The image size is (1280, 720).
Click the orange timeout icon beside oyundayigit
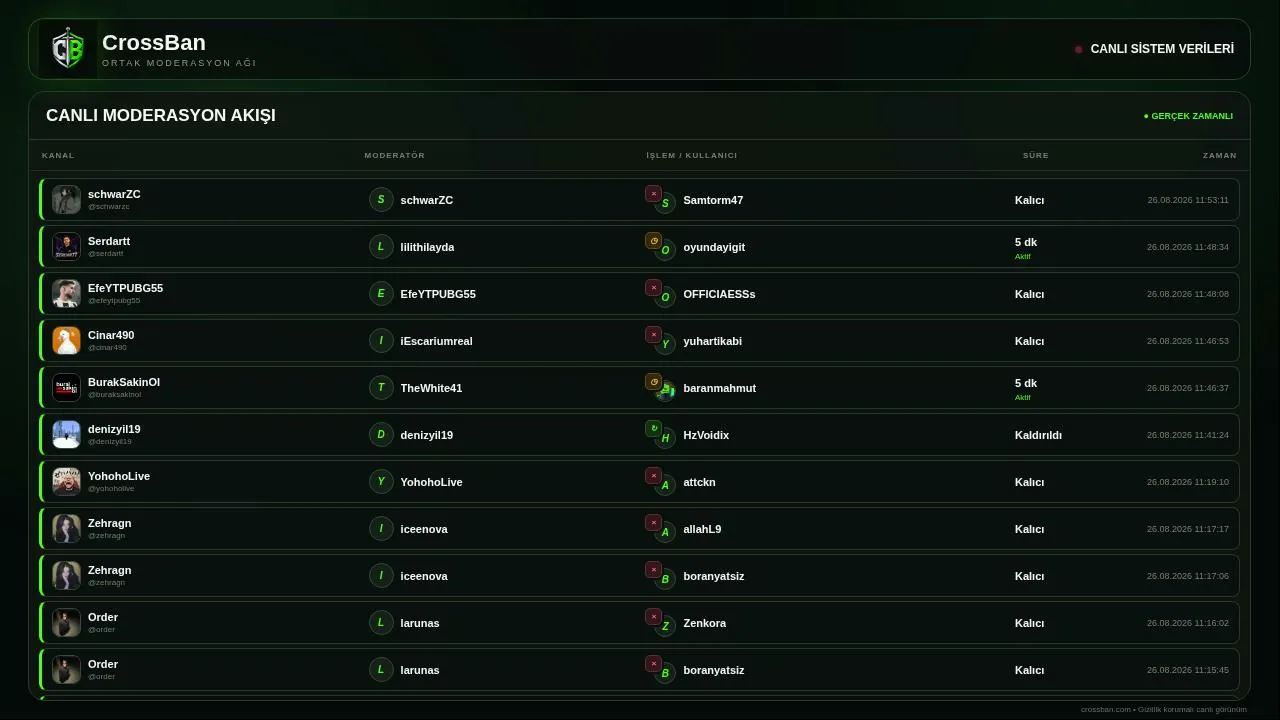tap(653, 241)
